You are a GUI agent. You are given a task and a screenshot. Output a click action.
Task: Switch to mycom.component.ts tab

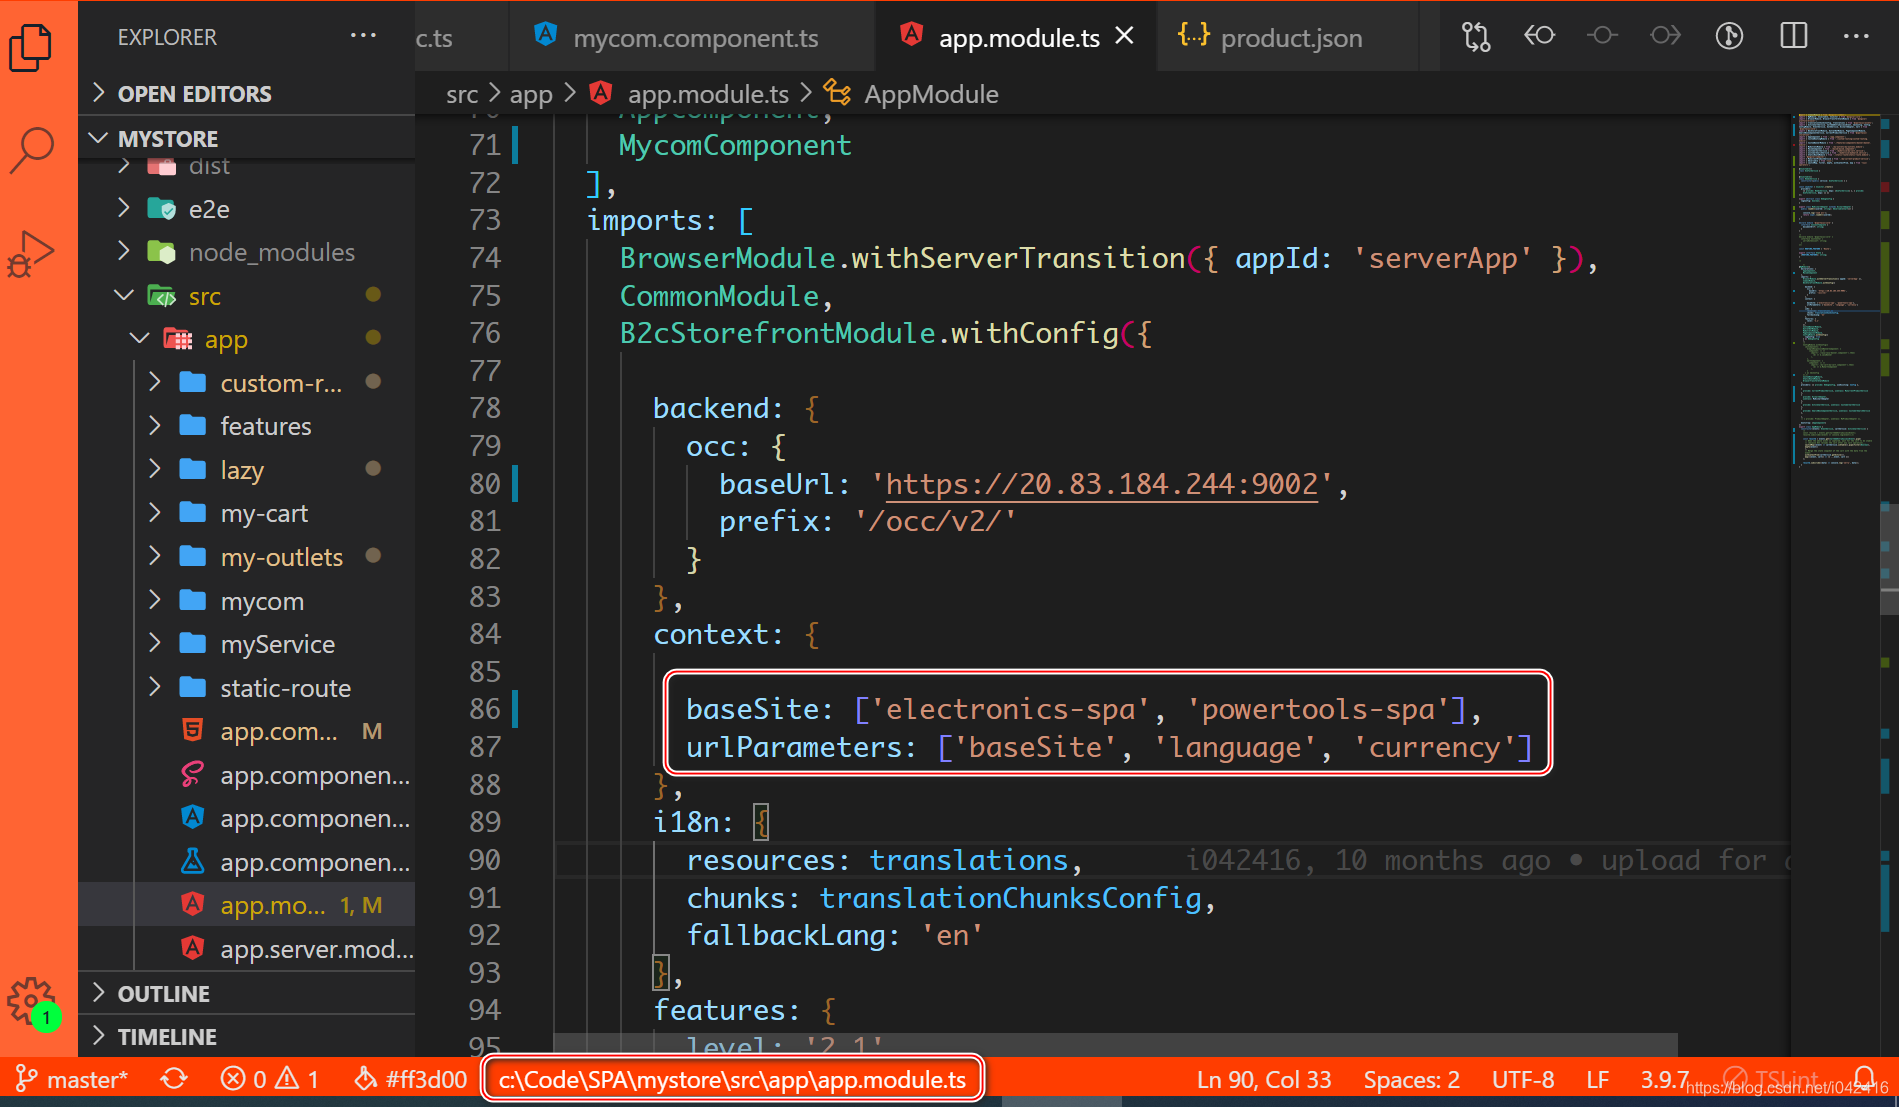coord(692,36)
